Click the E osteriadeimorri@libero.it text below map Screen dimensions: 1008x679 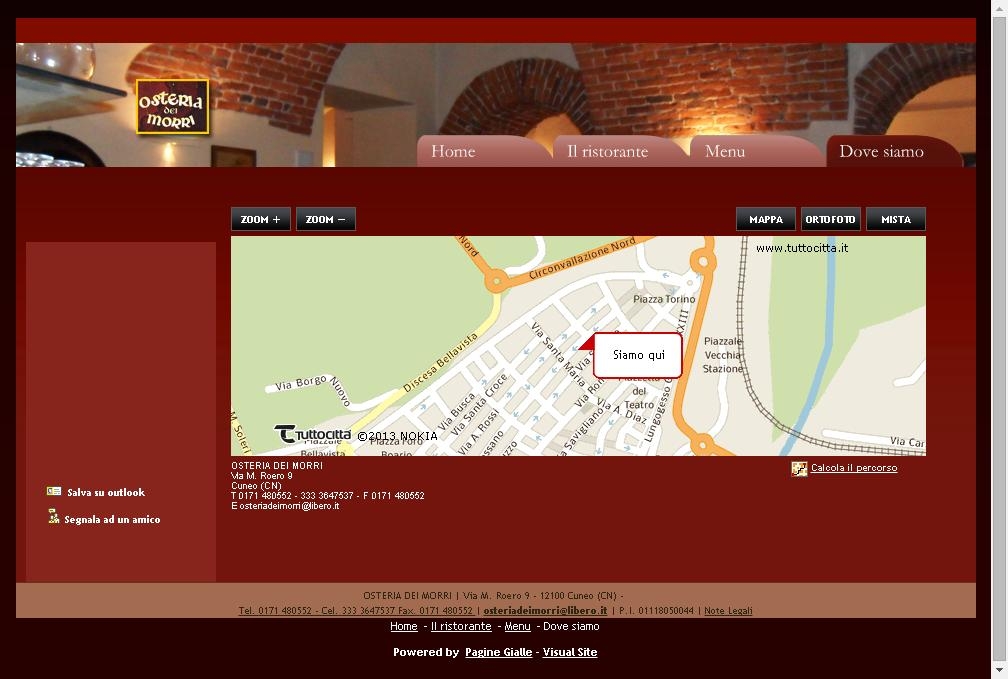click(285, 506)
